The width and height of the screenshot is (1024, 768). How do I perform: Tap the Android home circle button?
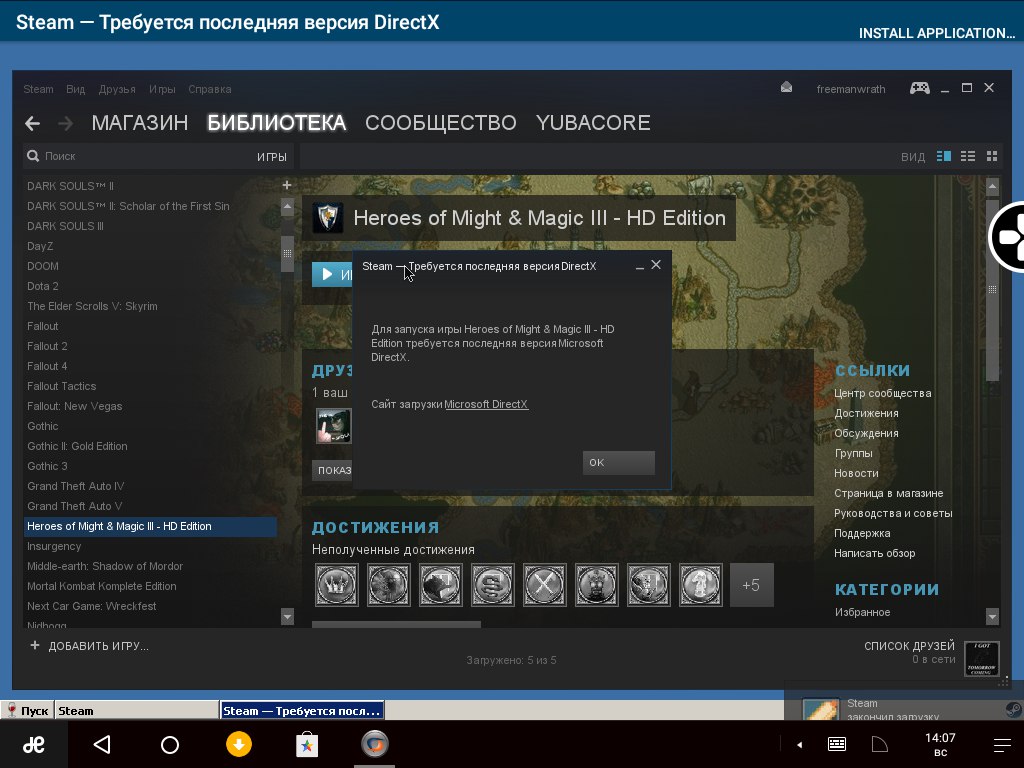coord(170,744)
